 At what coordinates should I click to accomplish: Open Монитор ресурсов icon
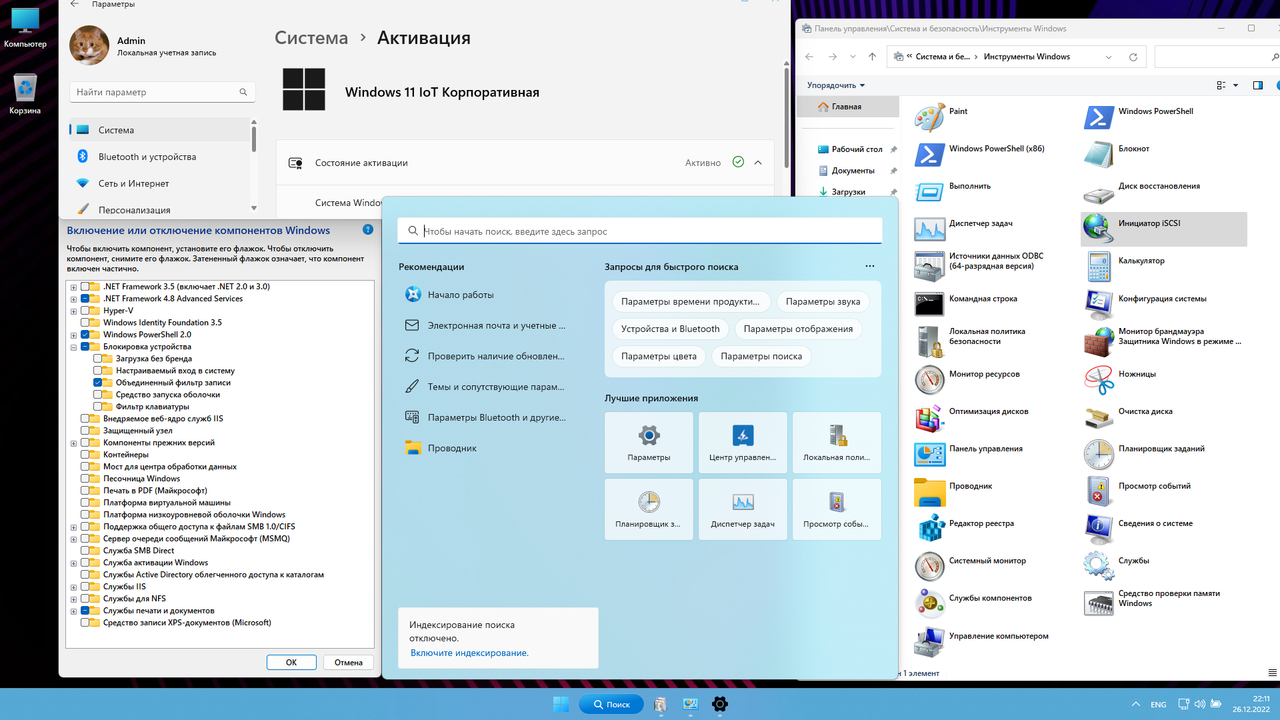click(929, 380)
